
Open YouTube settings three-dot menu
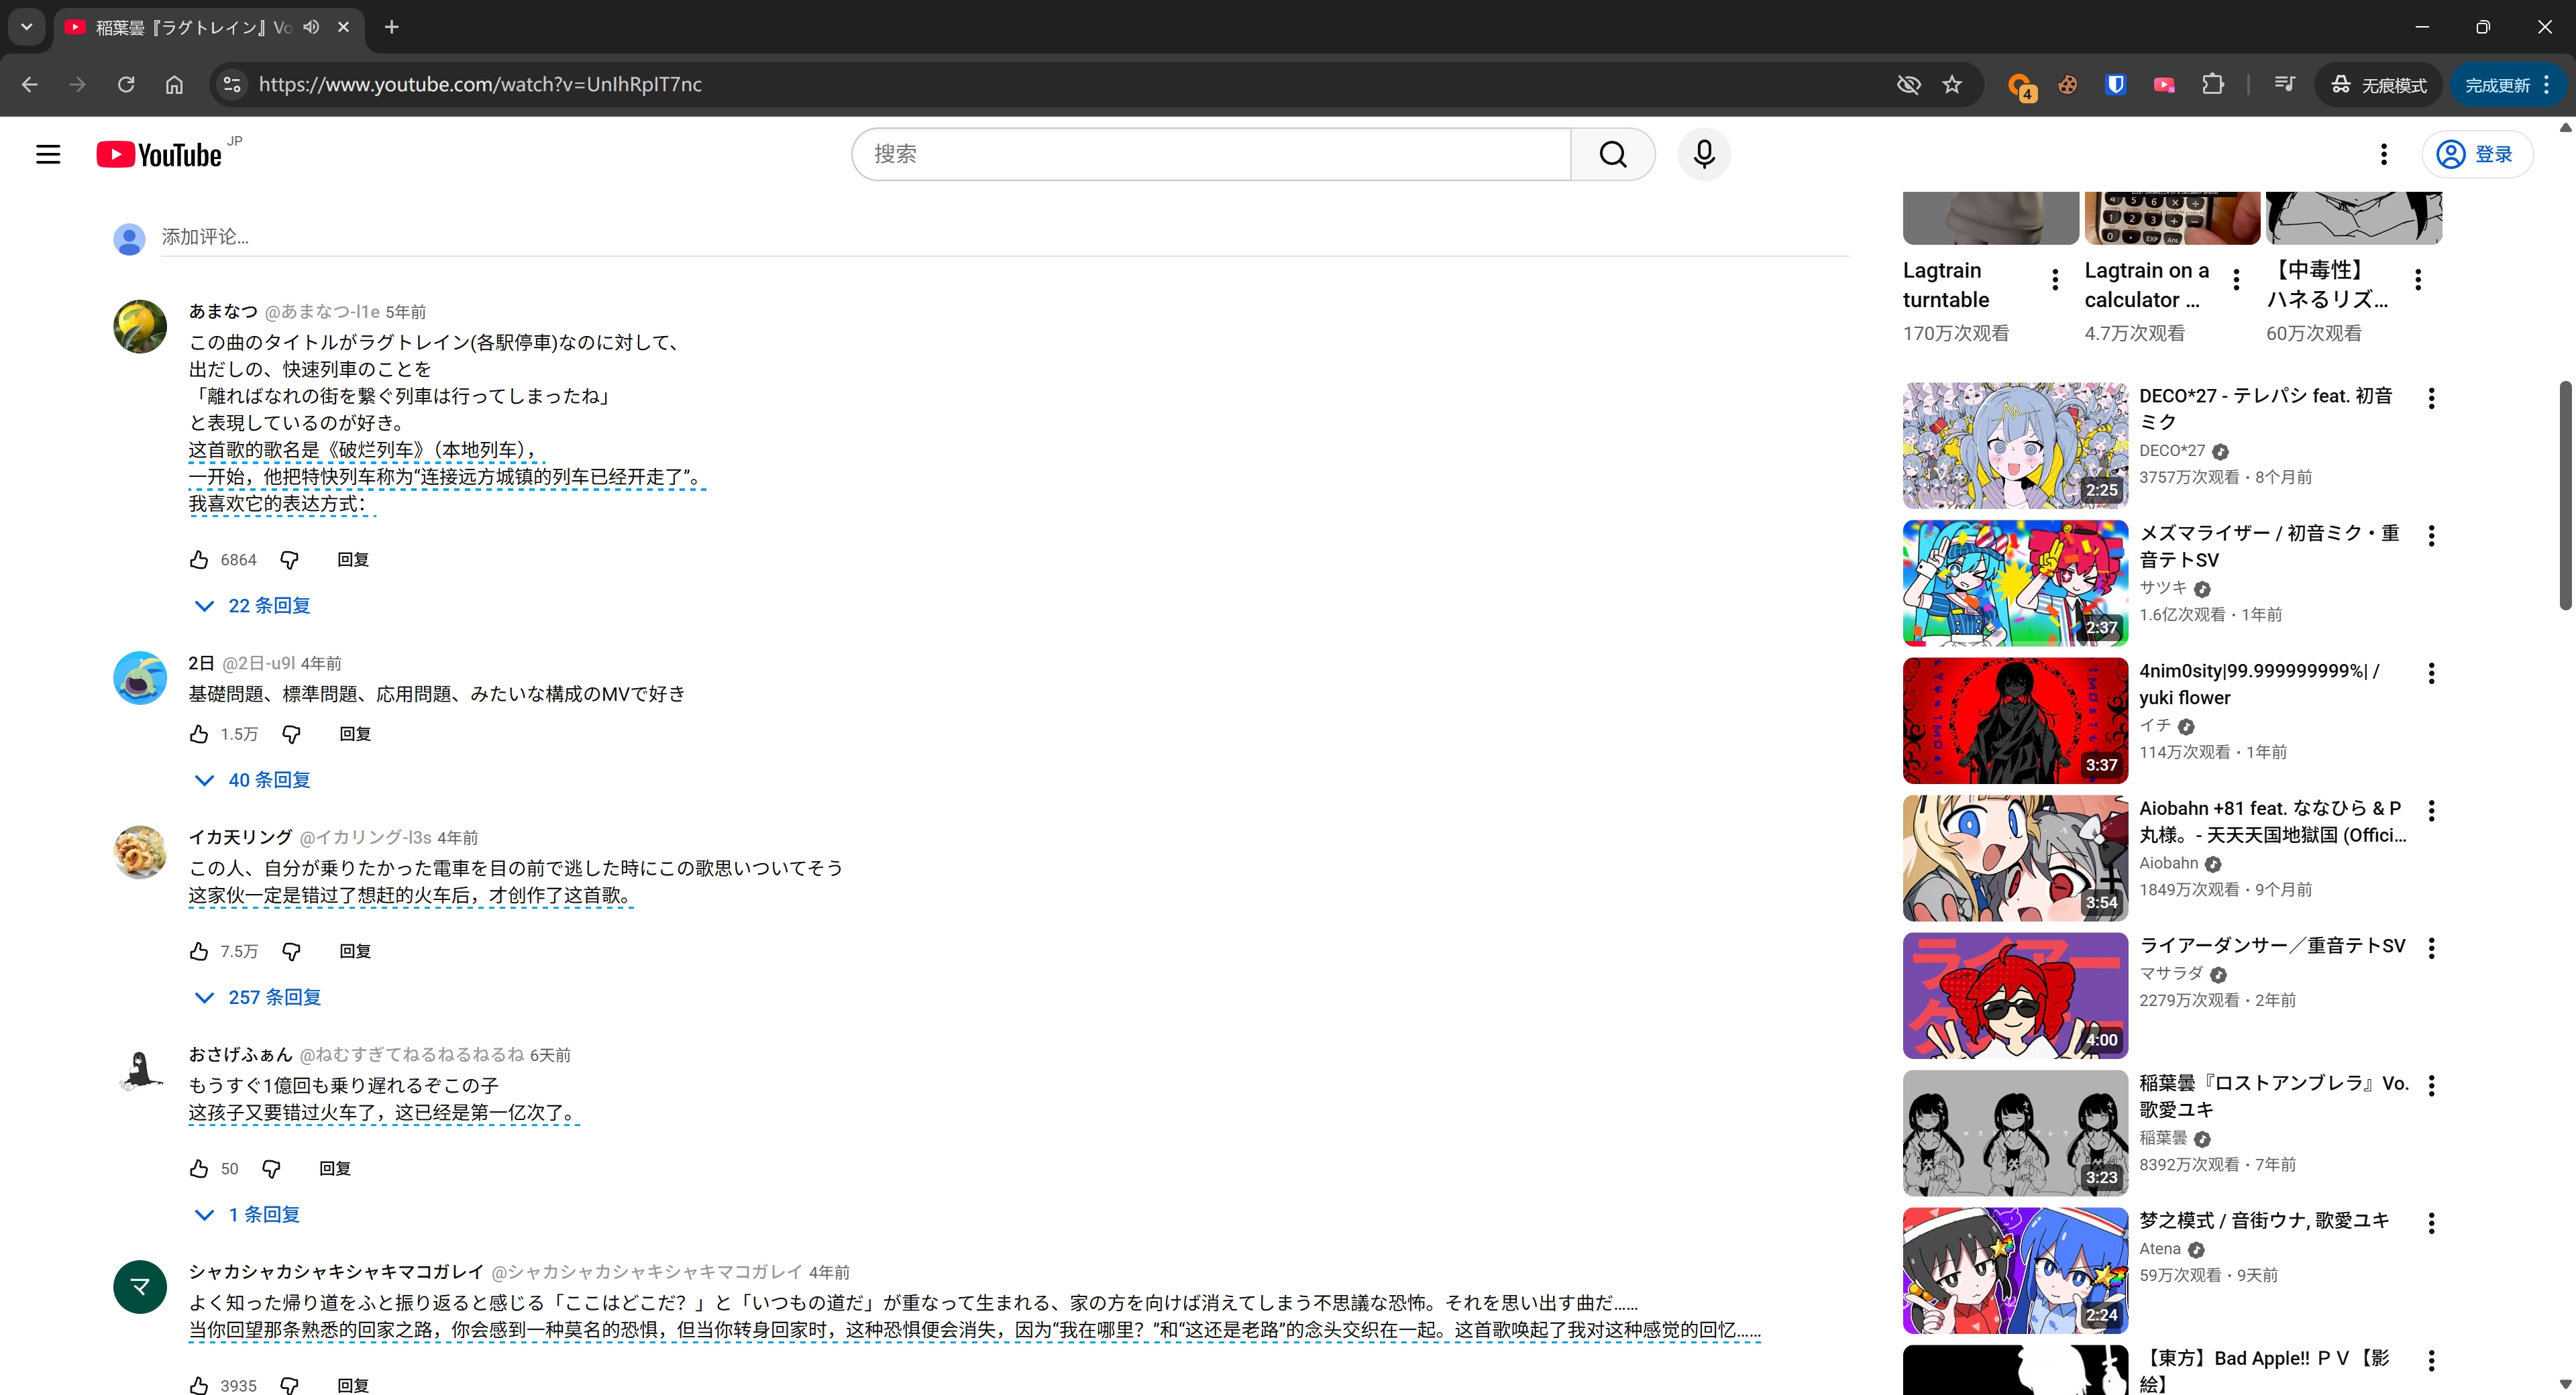2383,154
